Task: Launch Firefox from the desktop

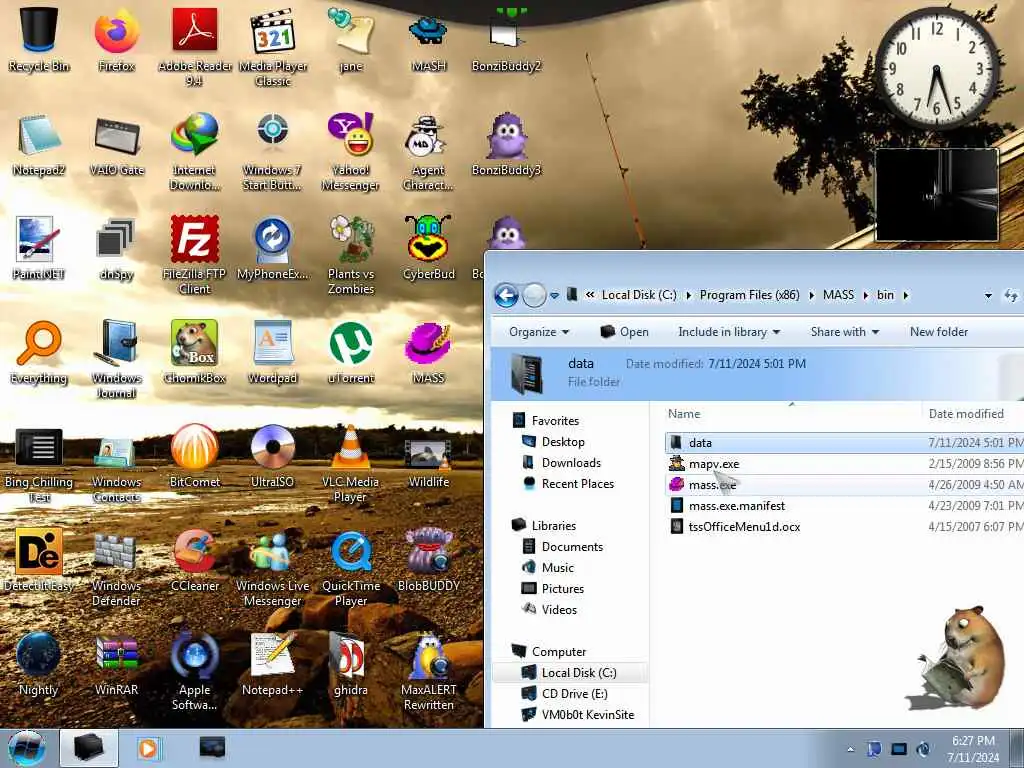Action: coord(116,39)
